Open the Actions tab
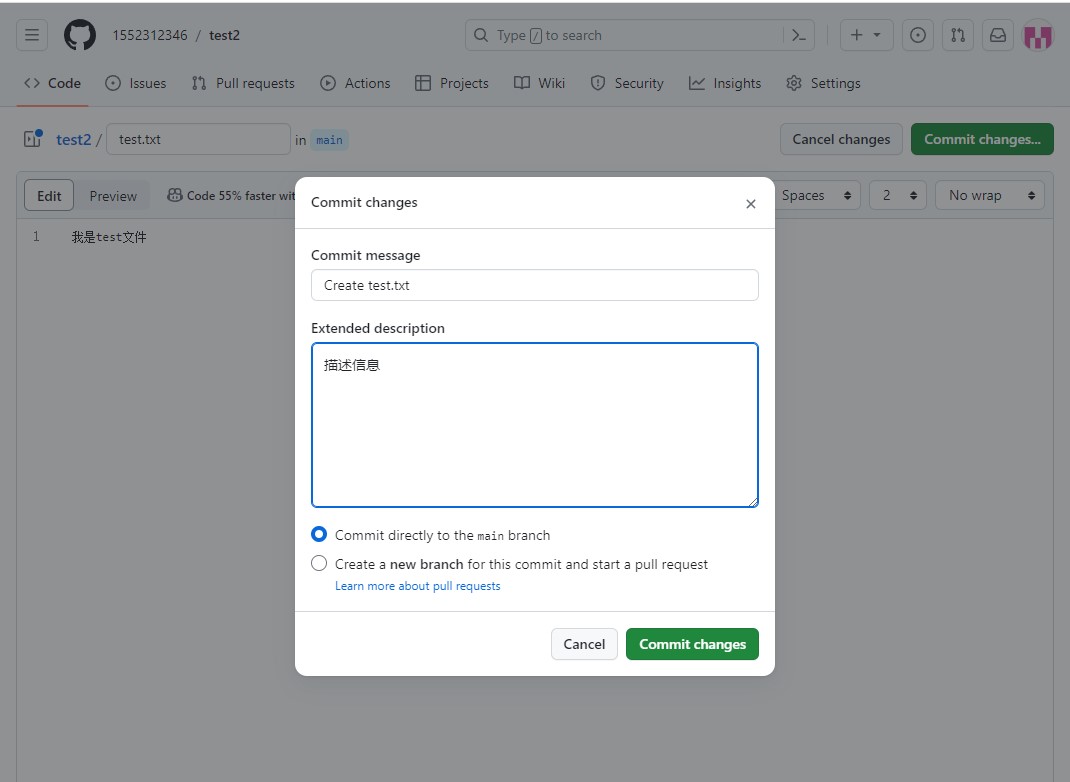Viewport: 1070px width, 782px height. [x=355, y=83]
